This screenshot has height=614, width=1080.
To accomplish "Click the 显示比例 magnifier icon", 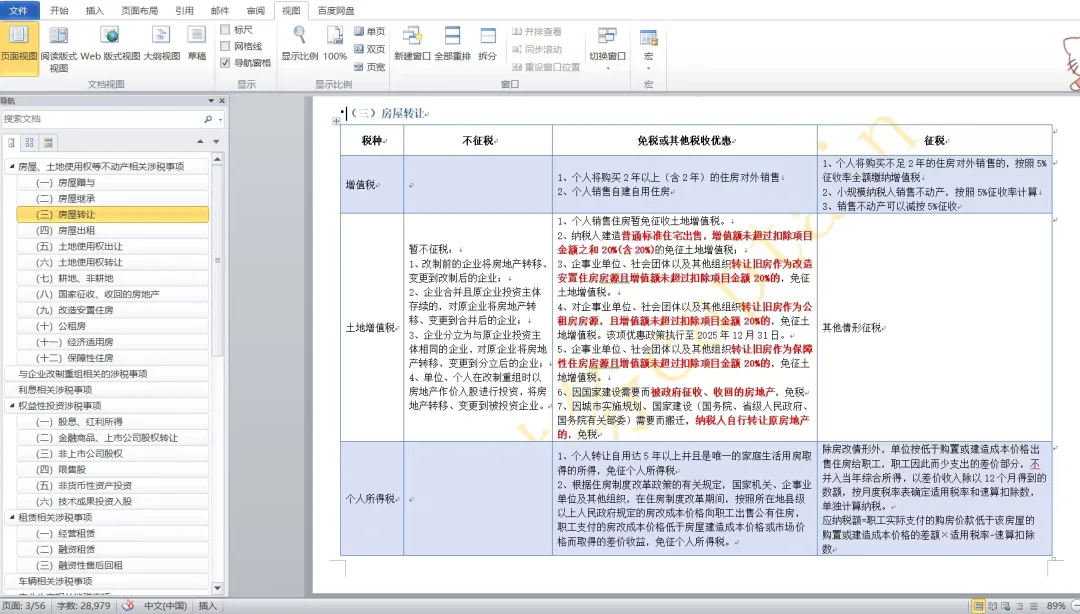I will (299, 40).
